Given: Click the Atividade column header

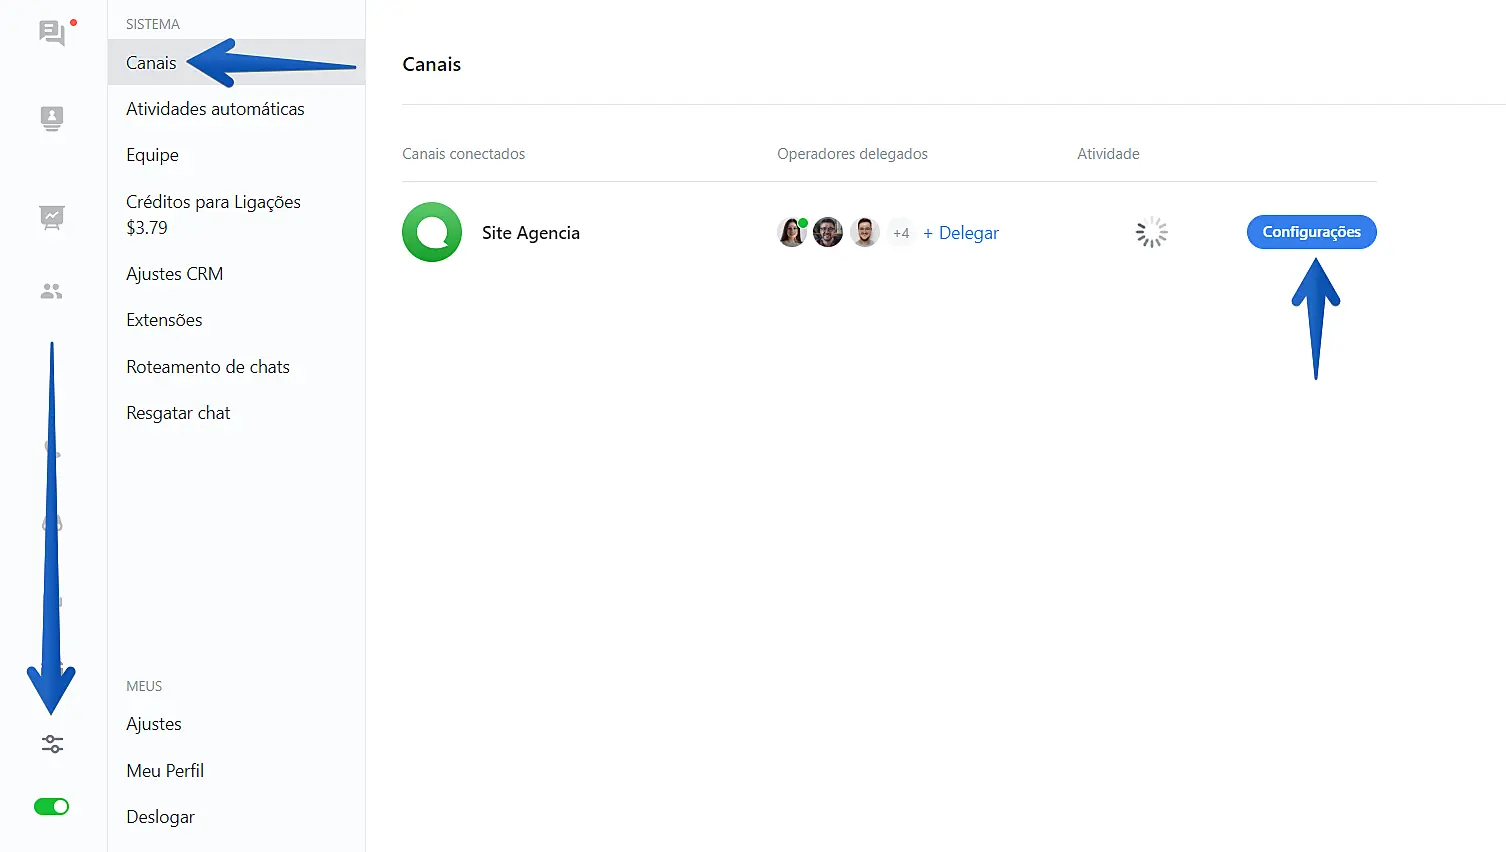Looking at the screenshot, I should (x=1108, y=154).
